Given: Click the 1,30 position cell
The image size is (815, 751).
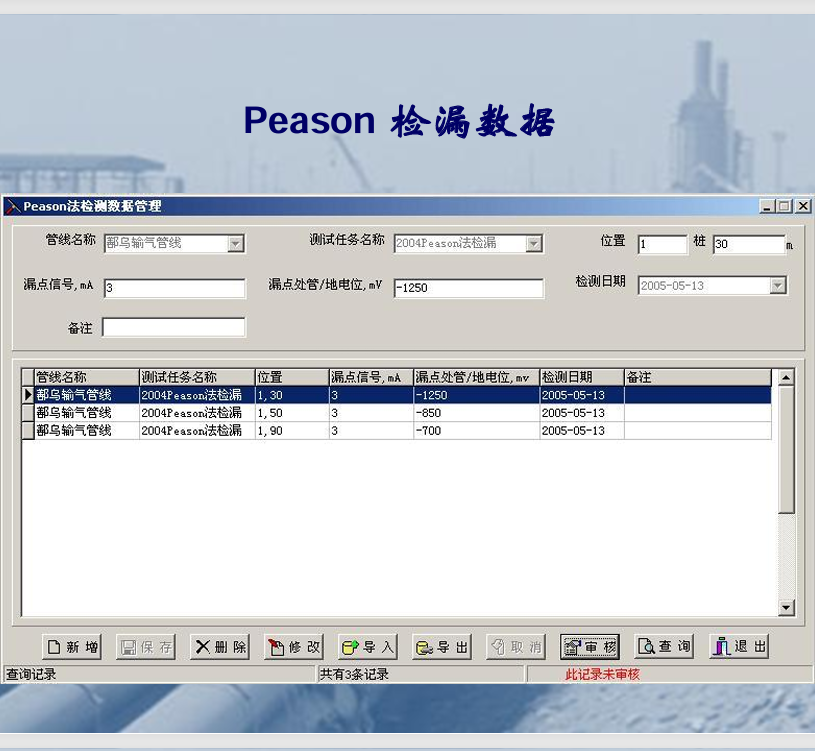Looking at the screenshot, I should pos(293,395).
